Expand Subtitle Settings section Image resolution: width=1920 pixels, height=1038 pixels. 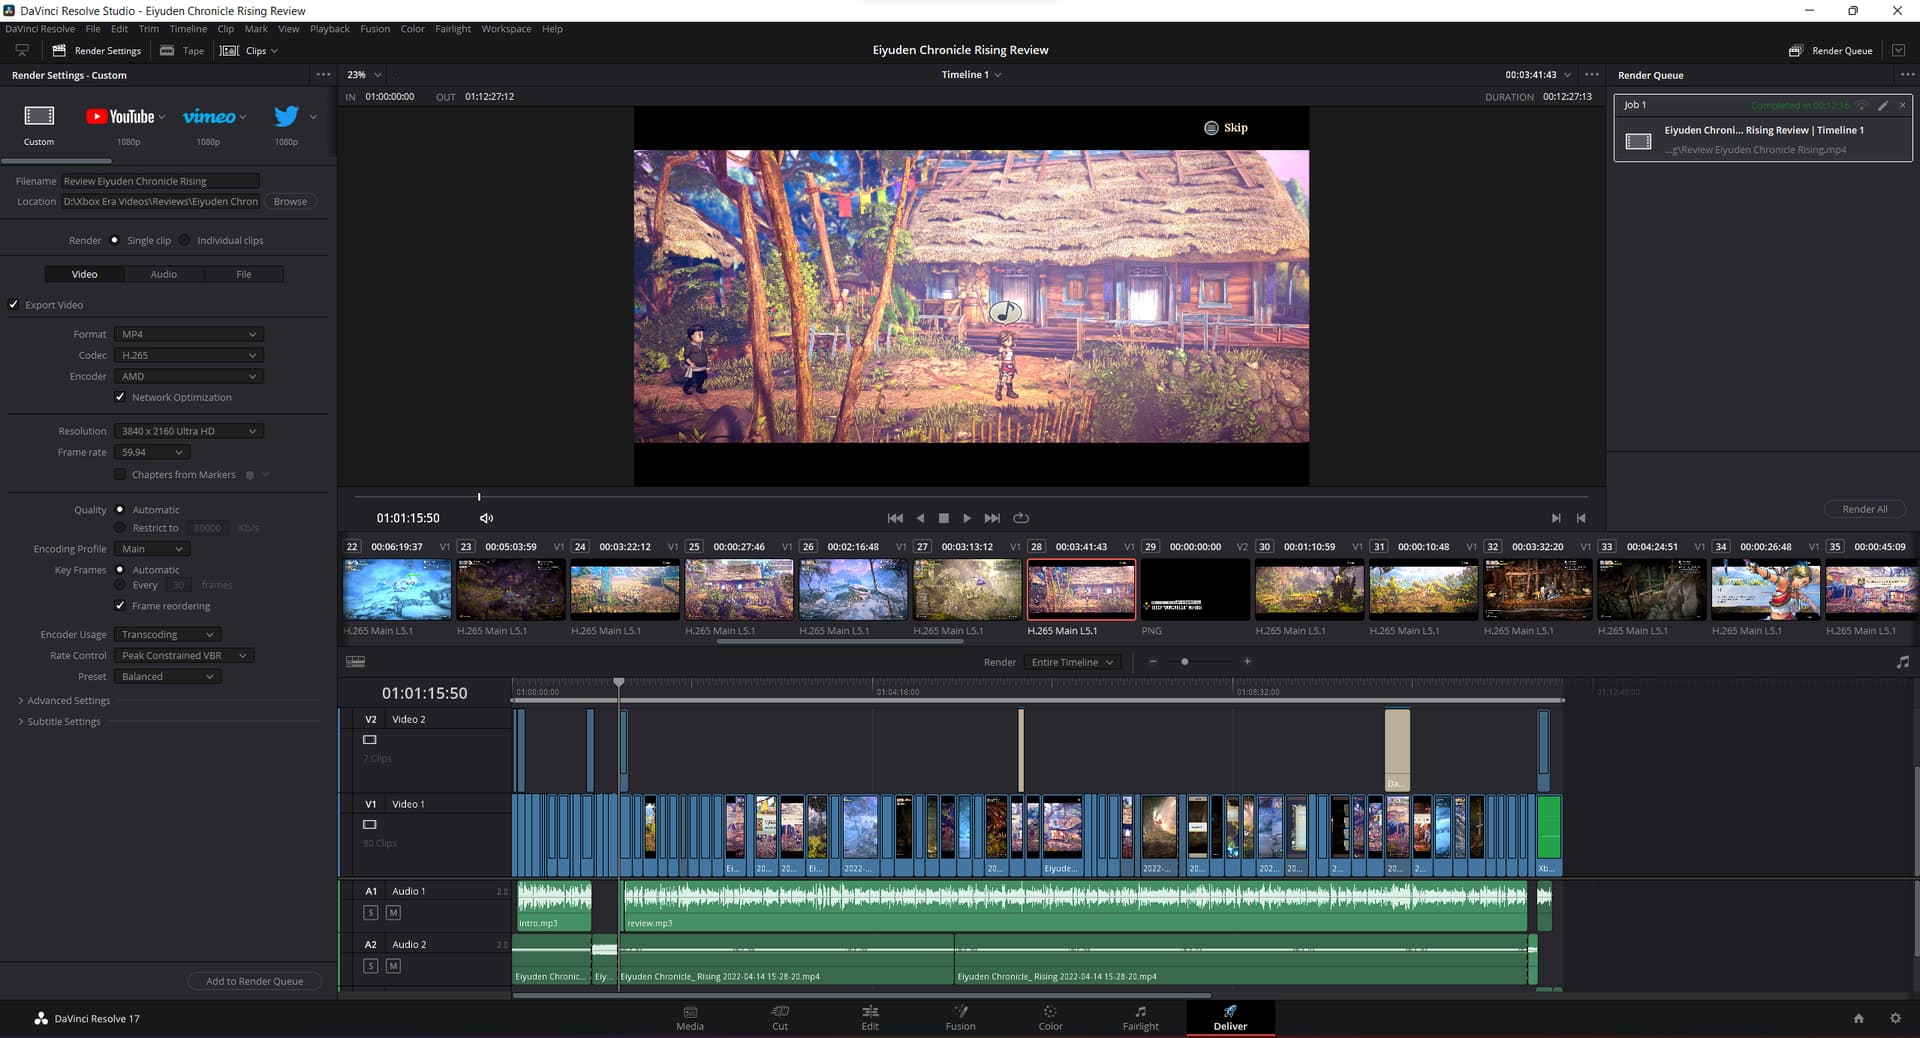point(59,722)
